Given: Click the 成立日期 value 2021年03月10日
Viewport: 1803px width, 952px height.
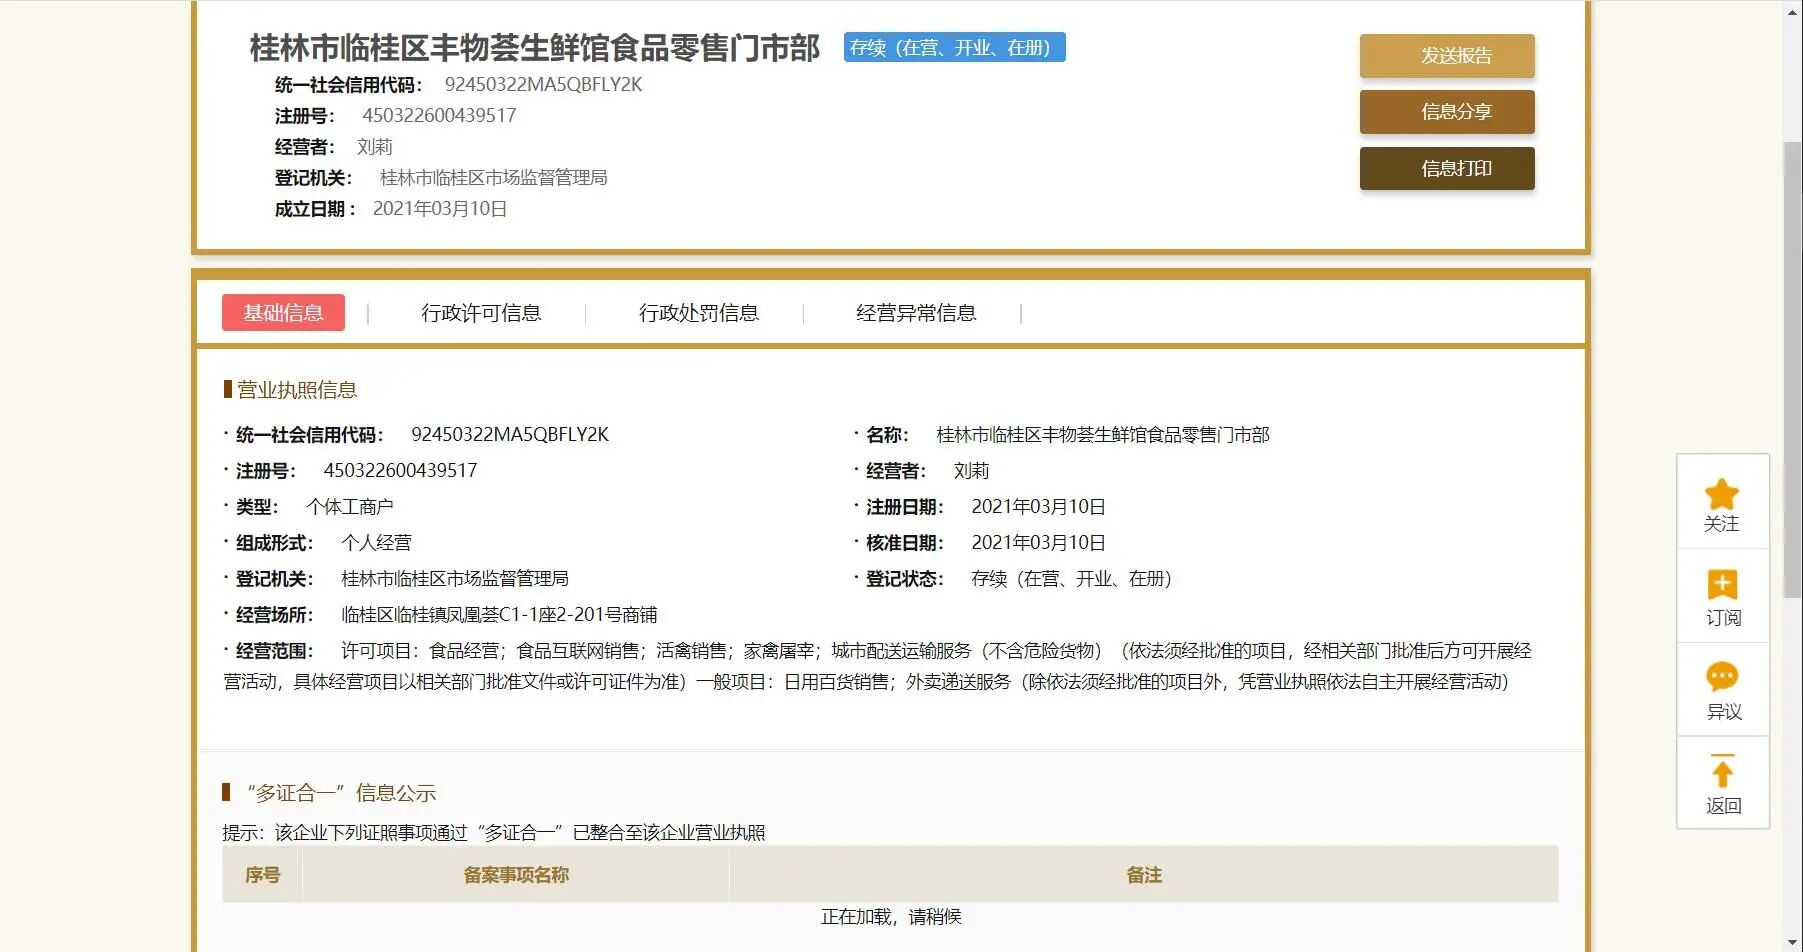Looking at the screenshot, I should coord(440,209).
